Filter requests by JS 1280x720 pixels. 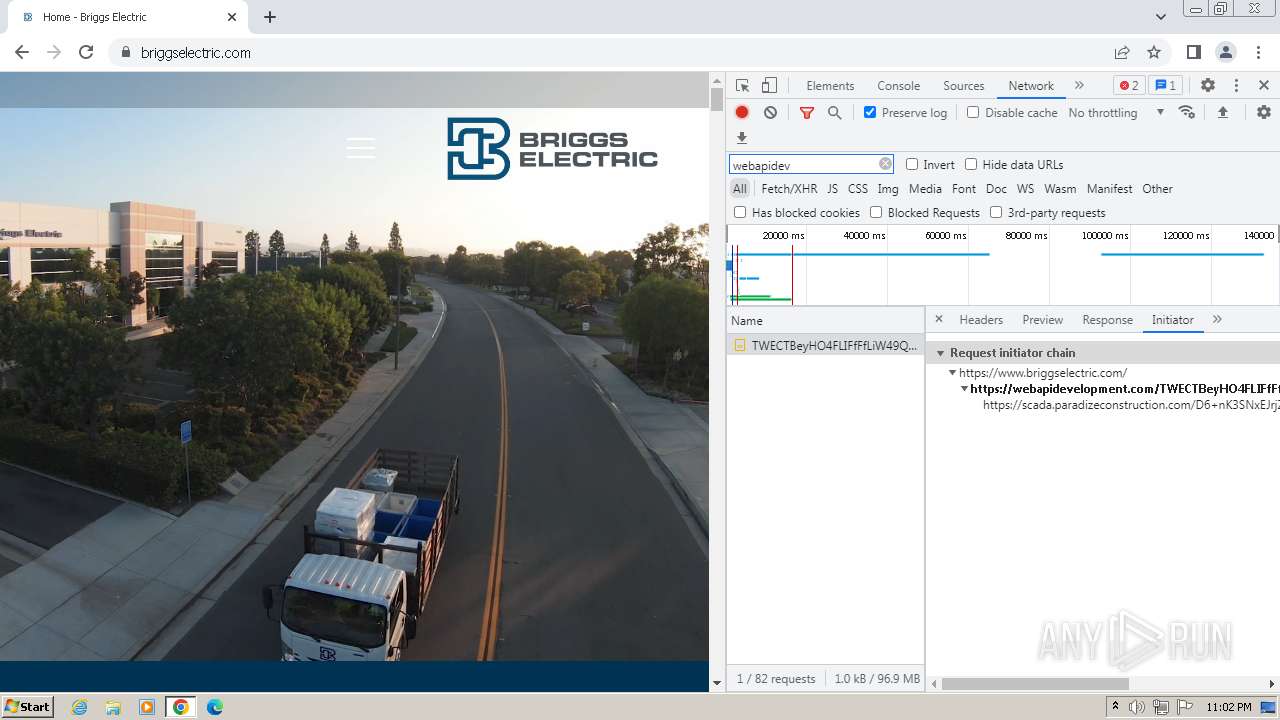coord(832,189)
